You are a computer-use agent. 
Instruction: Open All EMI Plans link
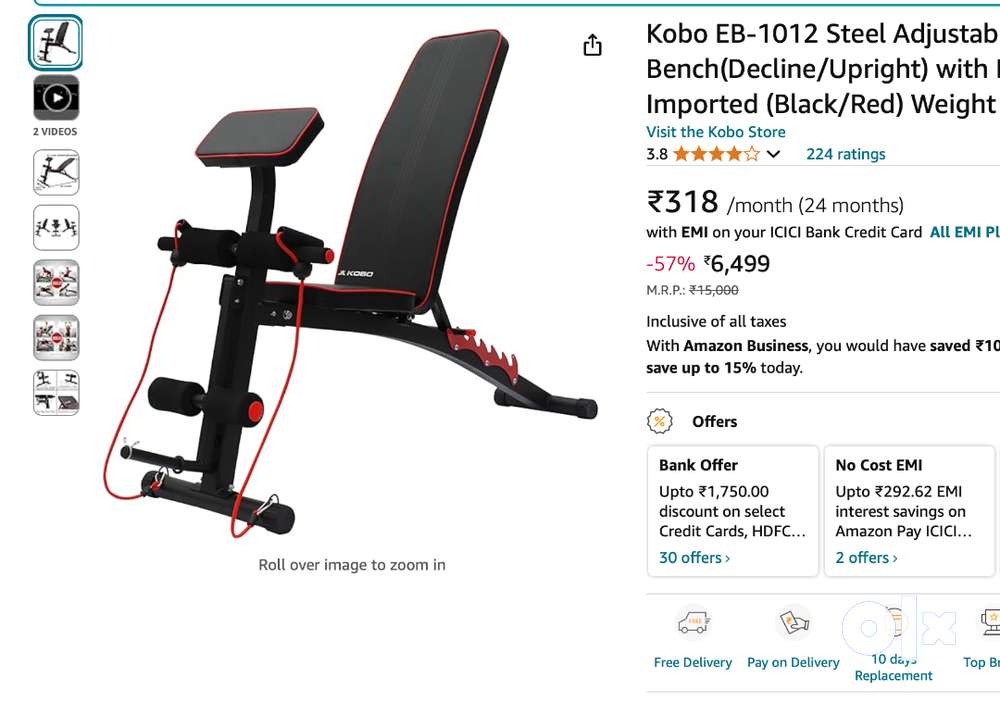pyautogui.click(x=964, y=232)
